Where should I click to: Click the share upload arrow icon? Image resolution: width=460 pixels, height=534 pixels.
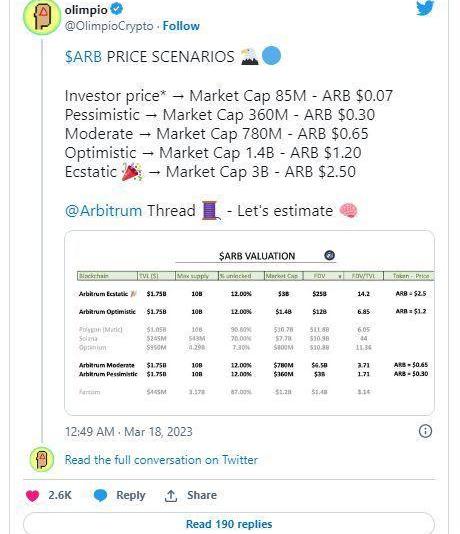pos(171,496)
